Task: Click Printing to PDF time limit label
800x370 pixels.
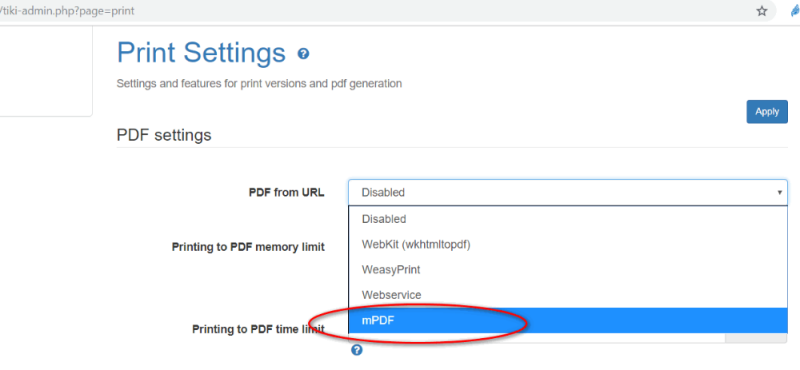Action: pos(258,329)
